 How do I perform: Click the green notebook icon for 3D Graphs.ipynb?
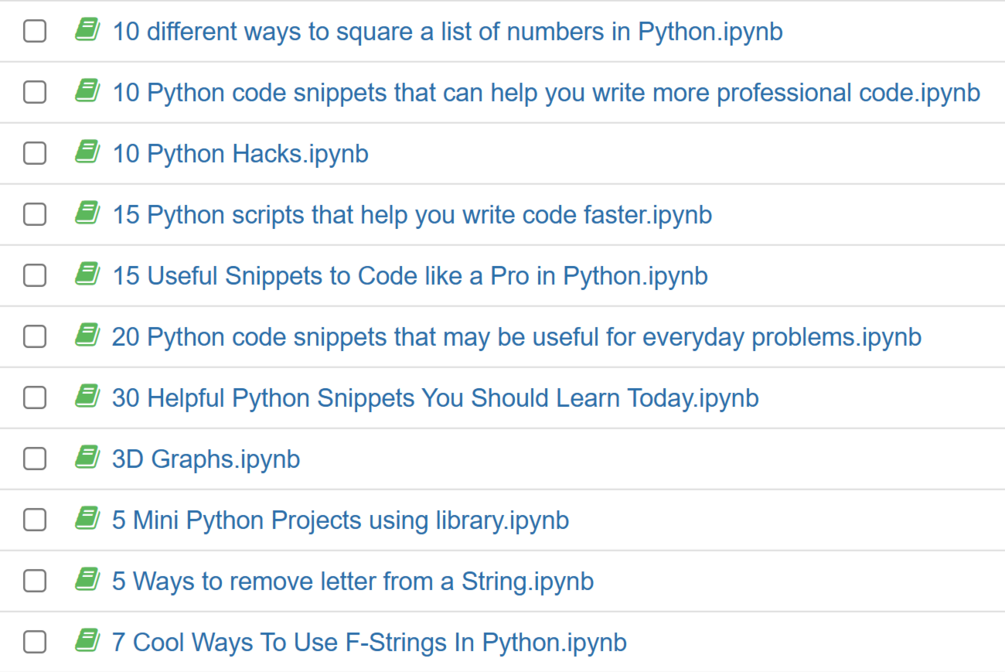coord(87,458)
